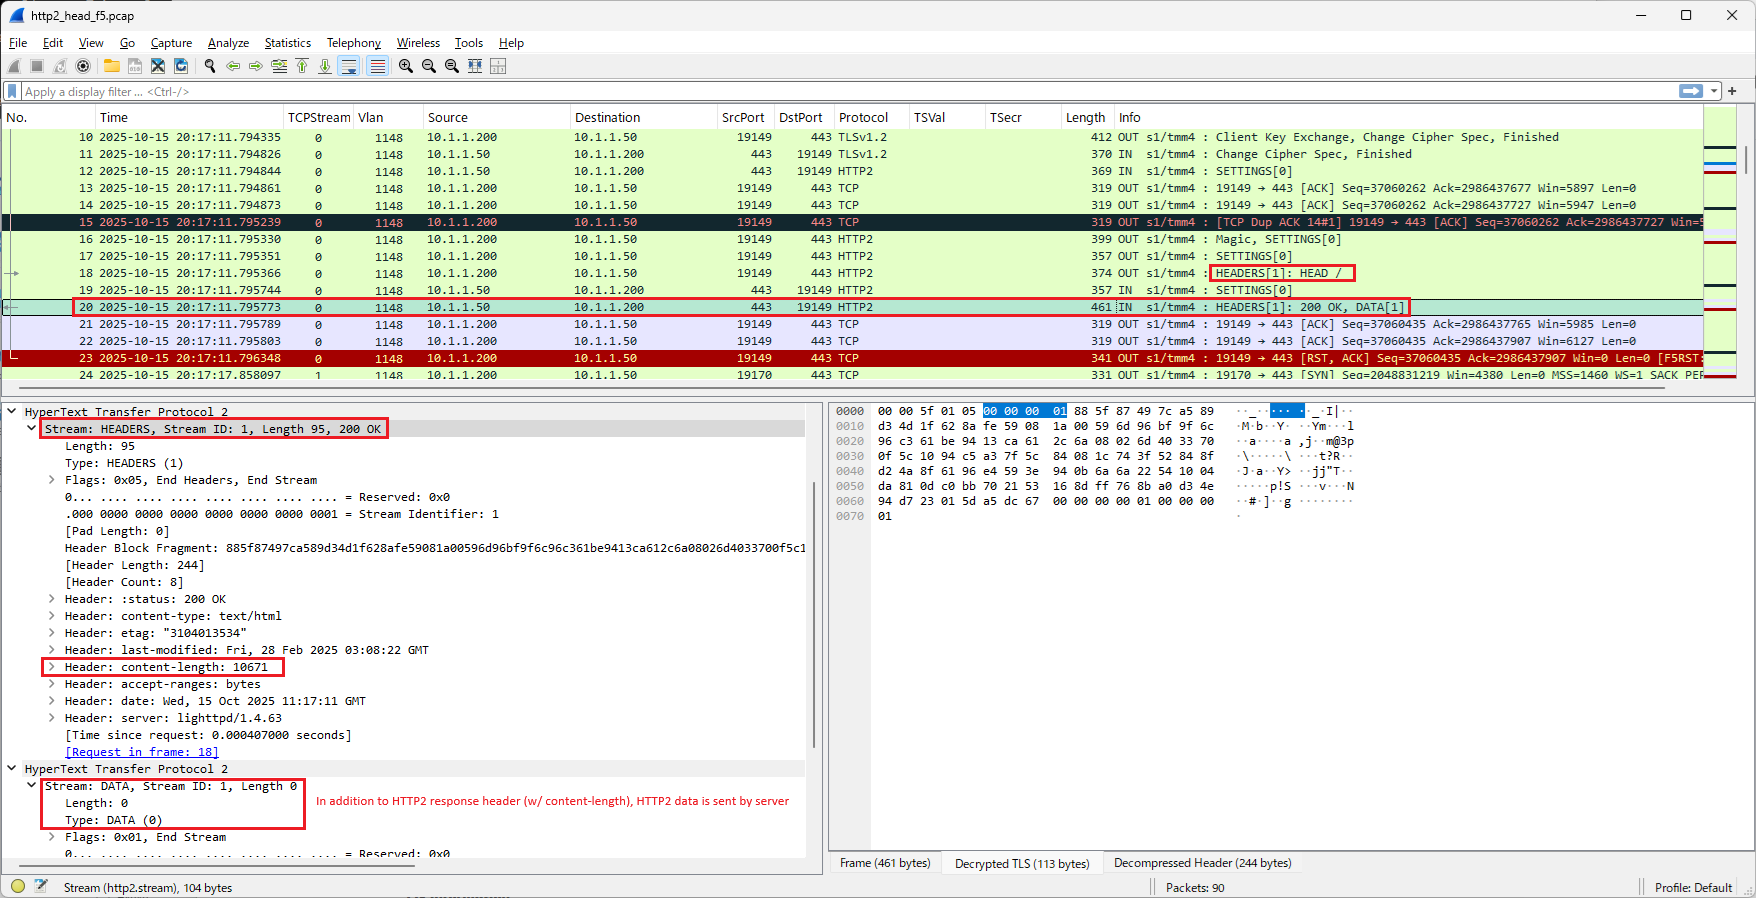This screenshot has height=898, width=1756.
Task: Click the Stop capturing packets icon
Action: [x=37, y=66]
